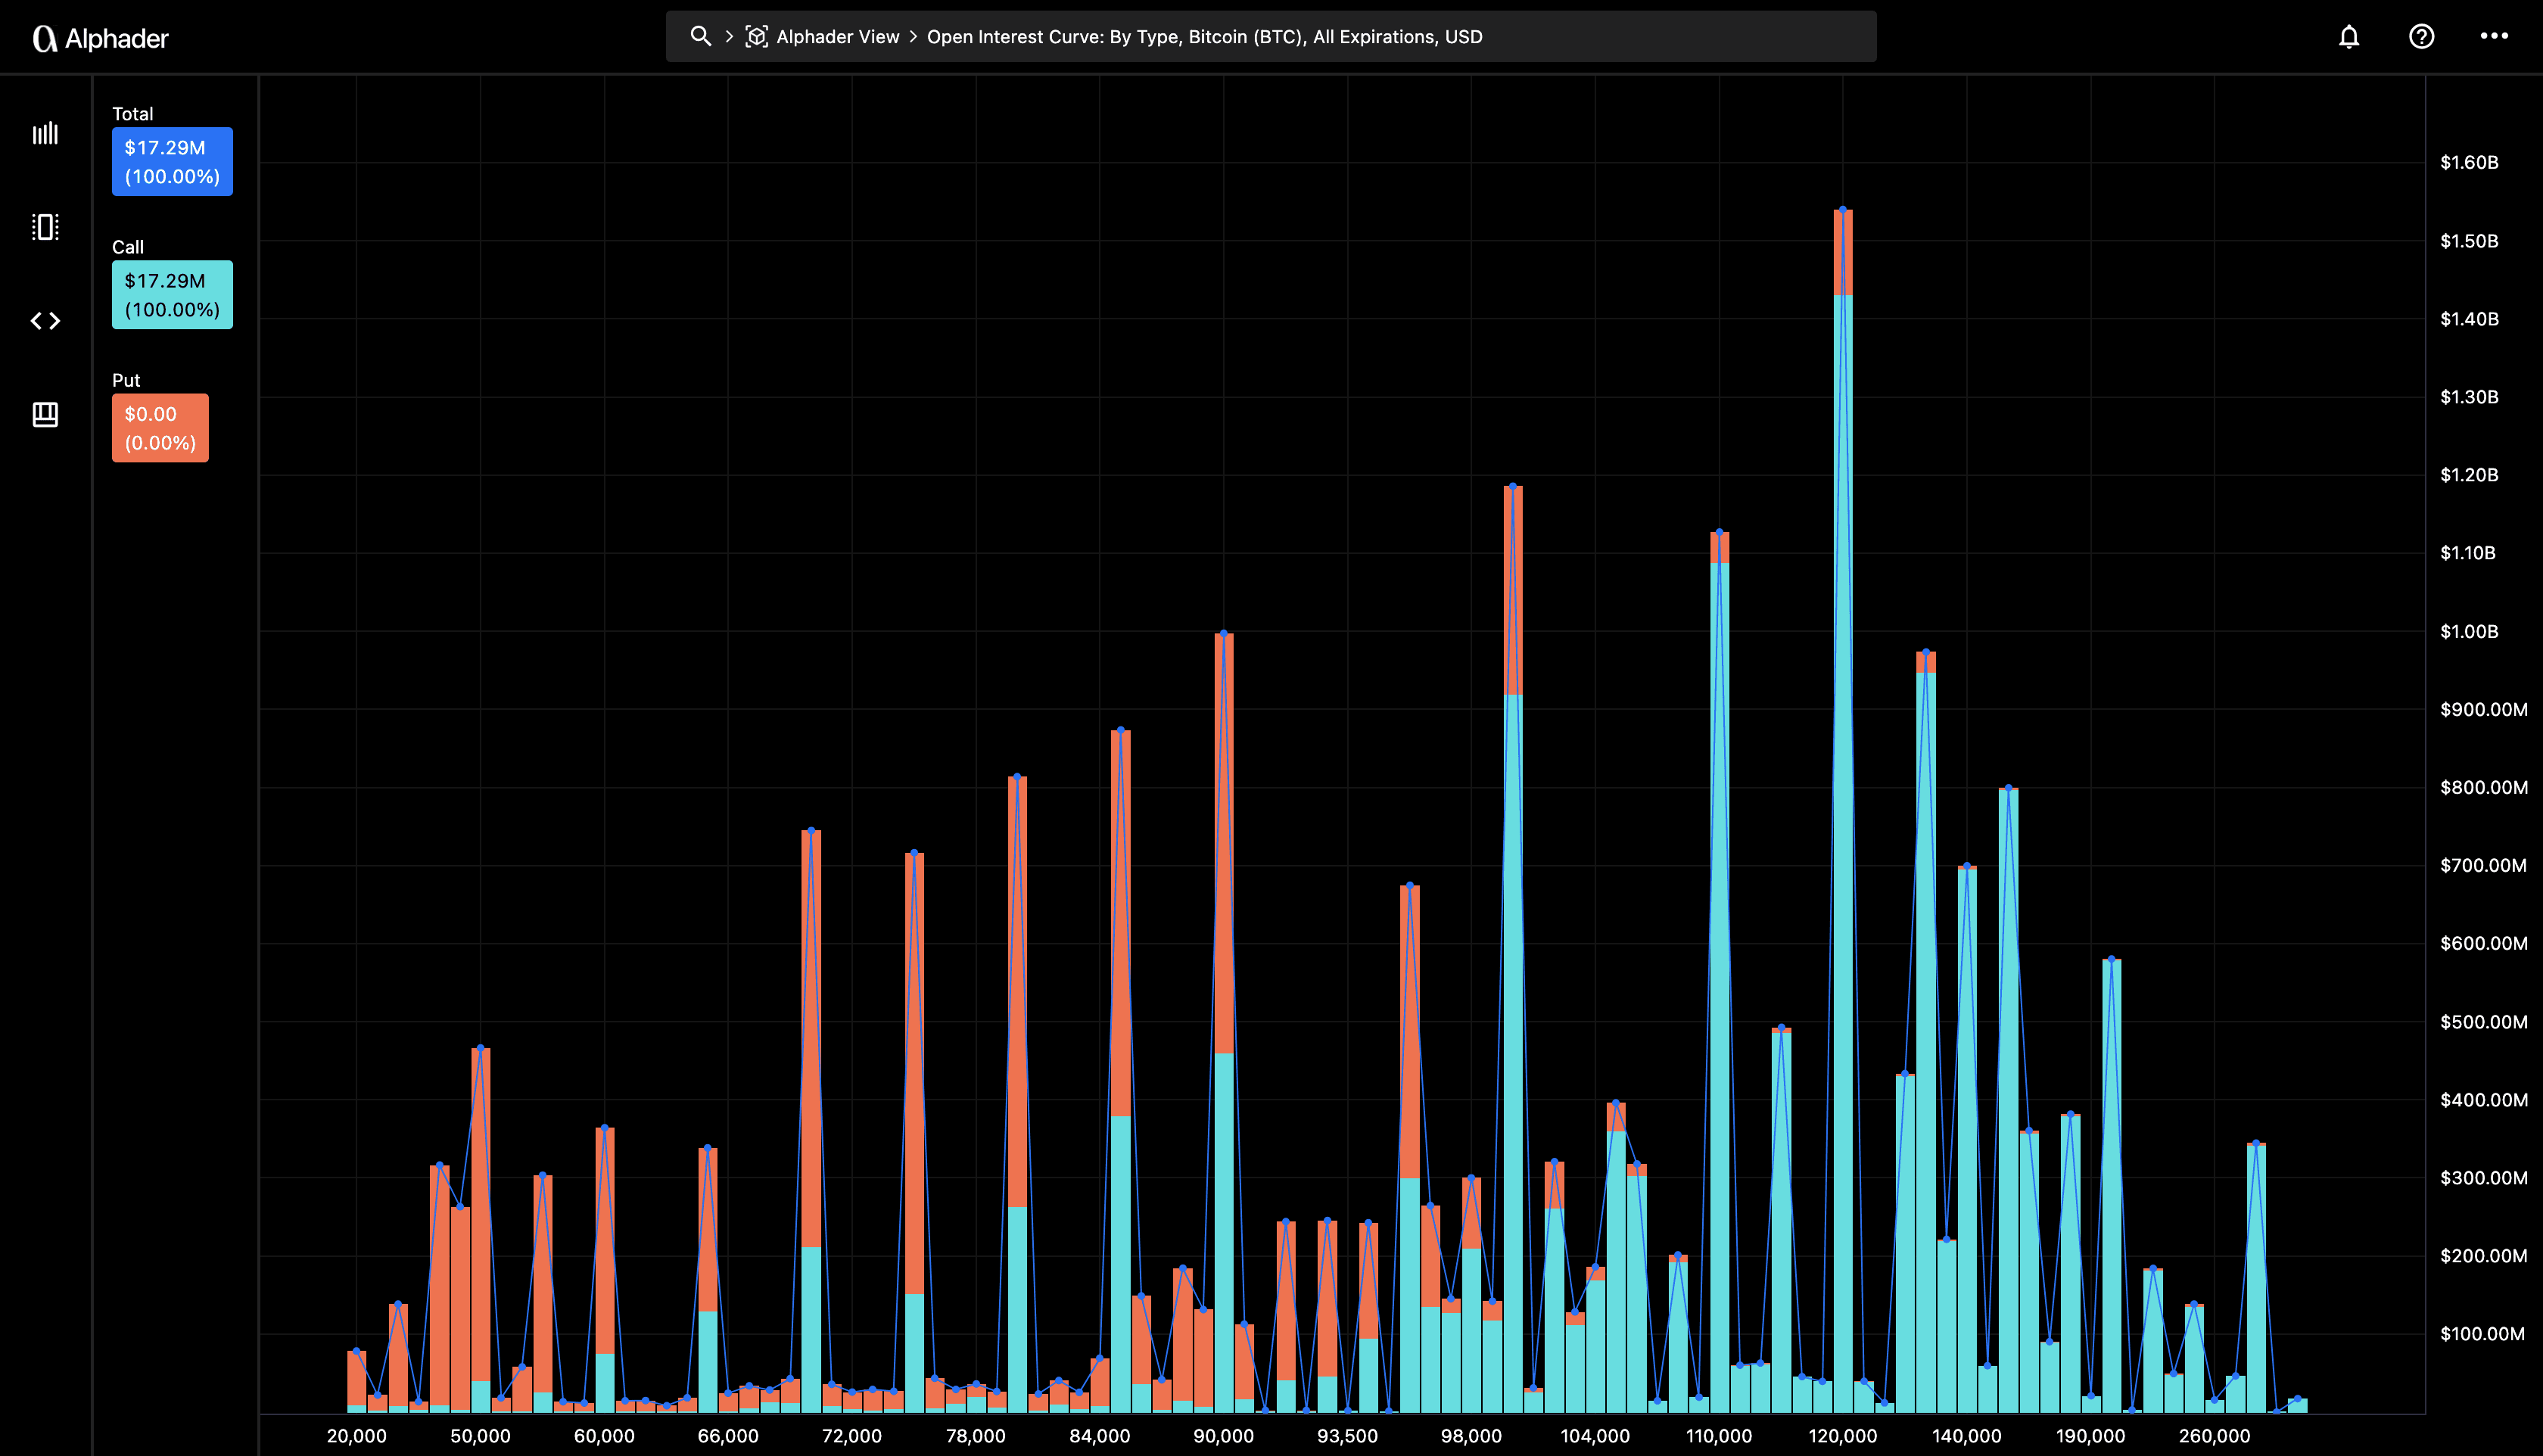Open the search magnifier icon
Image resolution: width=2543 pixels, height=1456 pixels.
(x=701, y=36)
